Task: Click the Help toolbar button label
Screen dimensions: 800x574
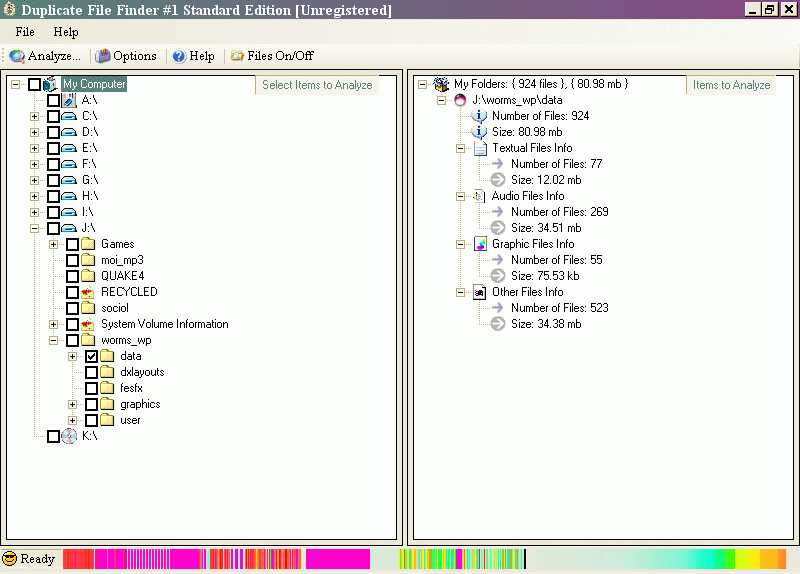Action: [x=202, y=56]
